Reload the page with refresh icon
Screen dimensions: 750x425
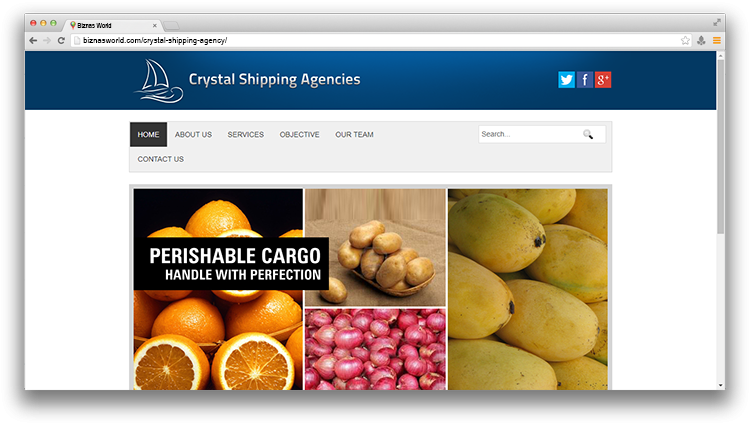[61, 41]
